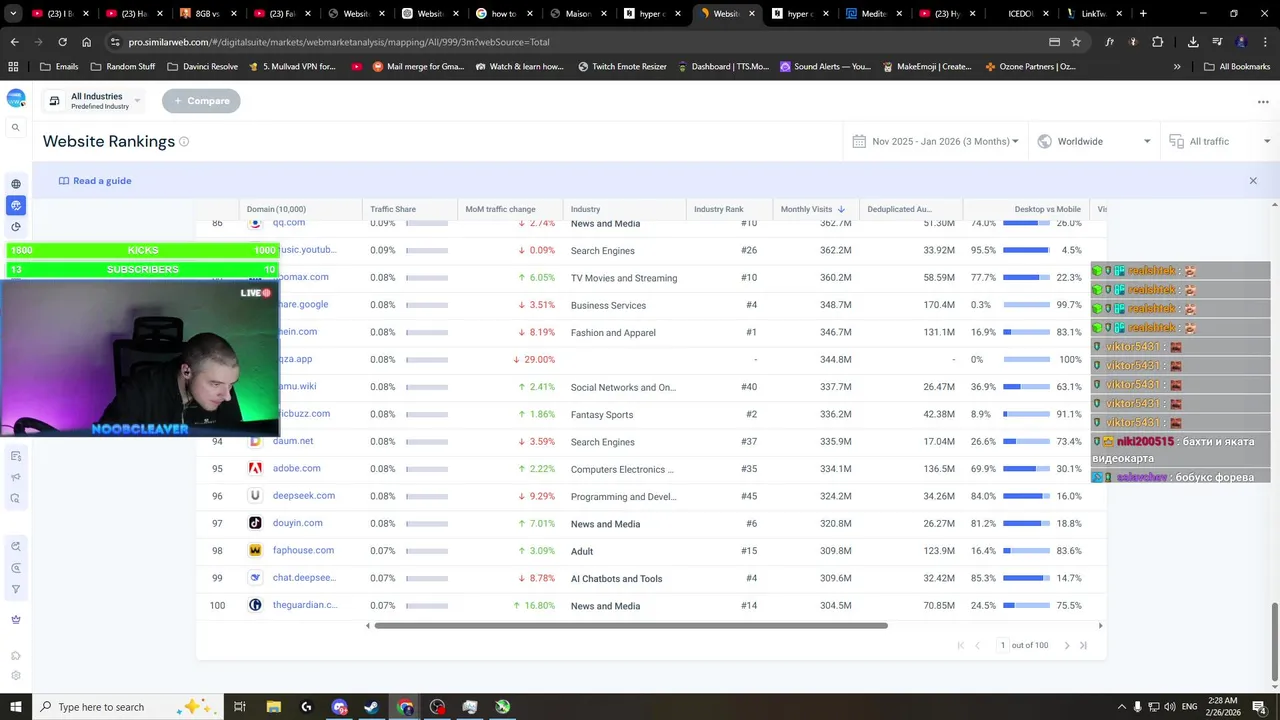This screenshot has height=720, width=1280.
Task: Click the info icon beside Website Rankings
Action: (184, 142)
